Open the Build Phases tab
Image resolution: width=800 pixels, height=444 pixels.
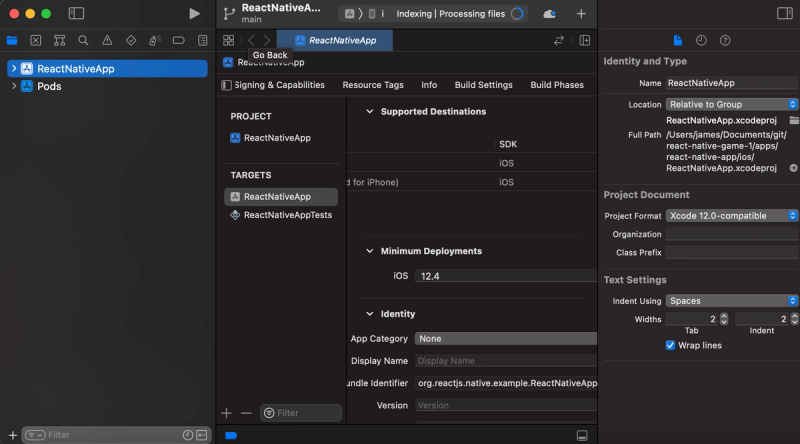[x=557, y=85]
